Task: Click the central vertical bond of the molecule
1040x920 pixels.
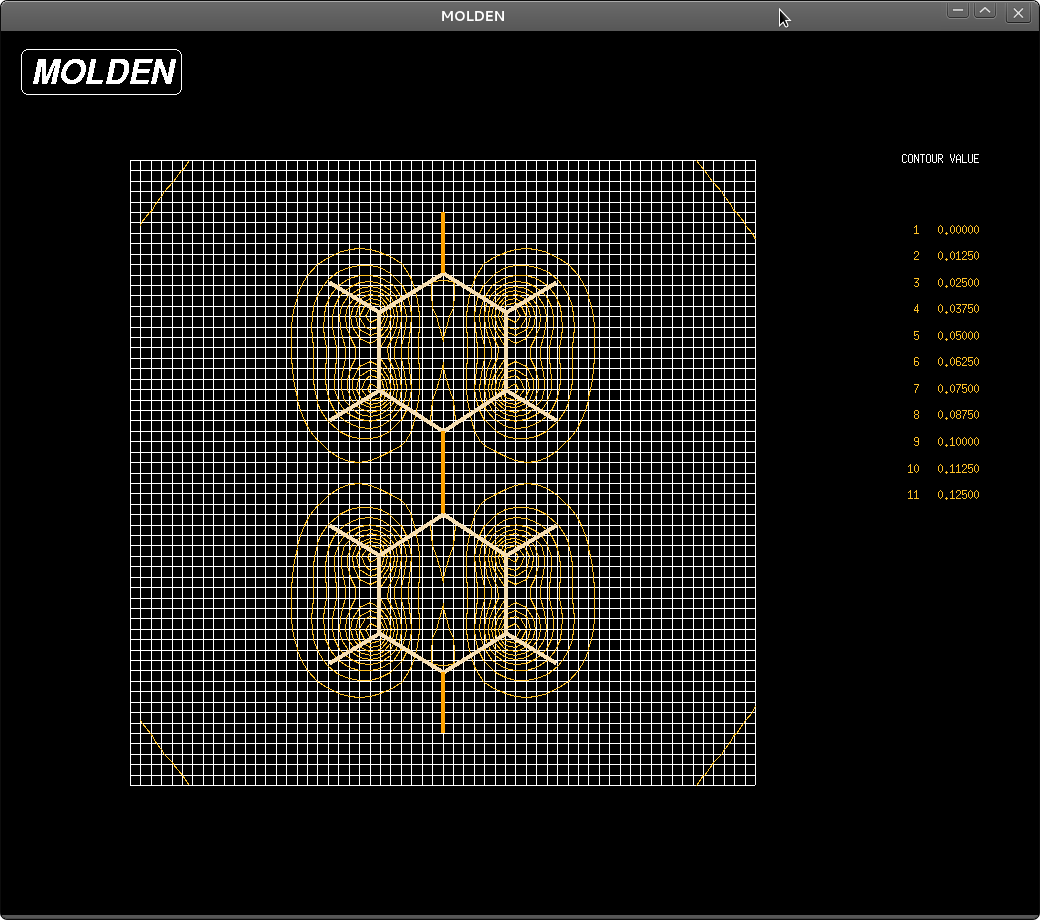Action: pos(442,470)
